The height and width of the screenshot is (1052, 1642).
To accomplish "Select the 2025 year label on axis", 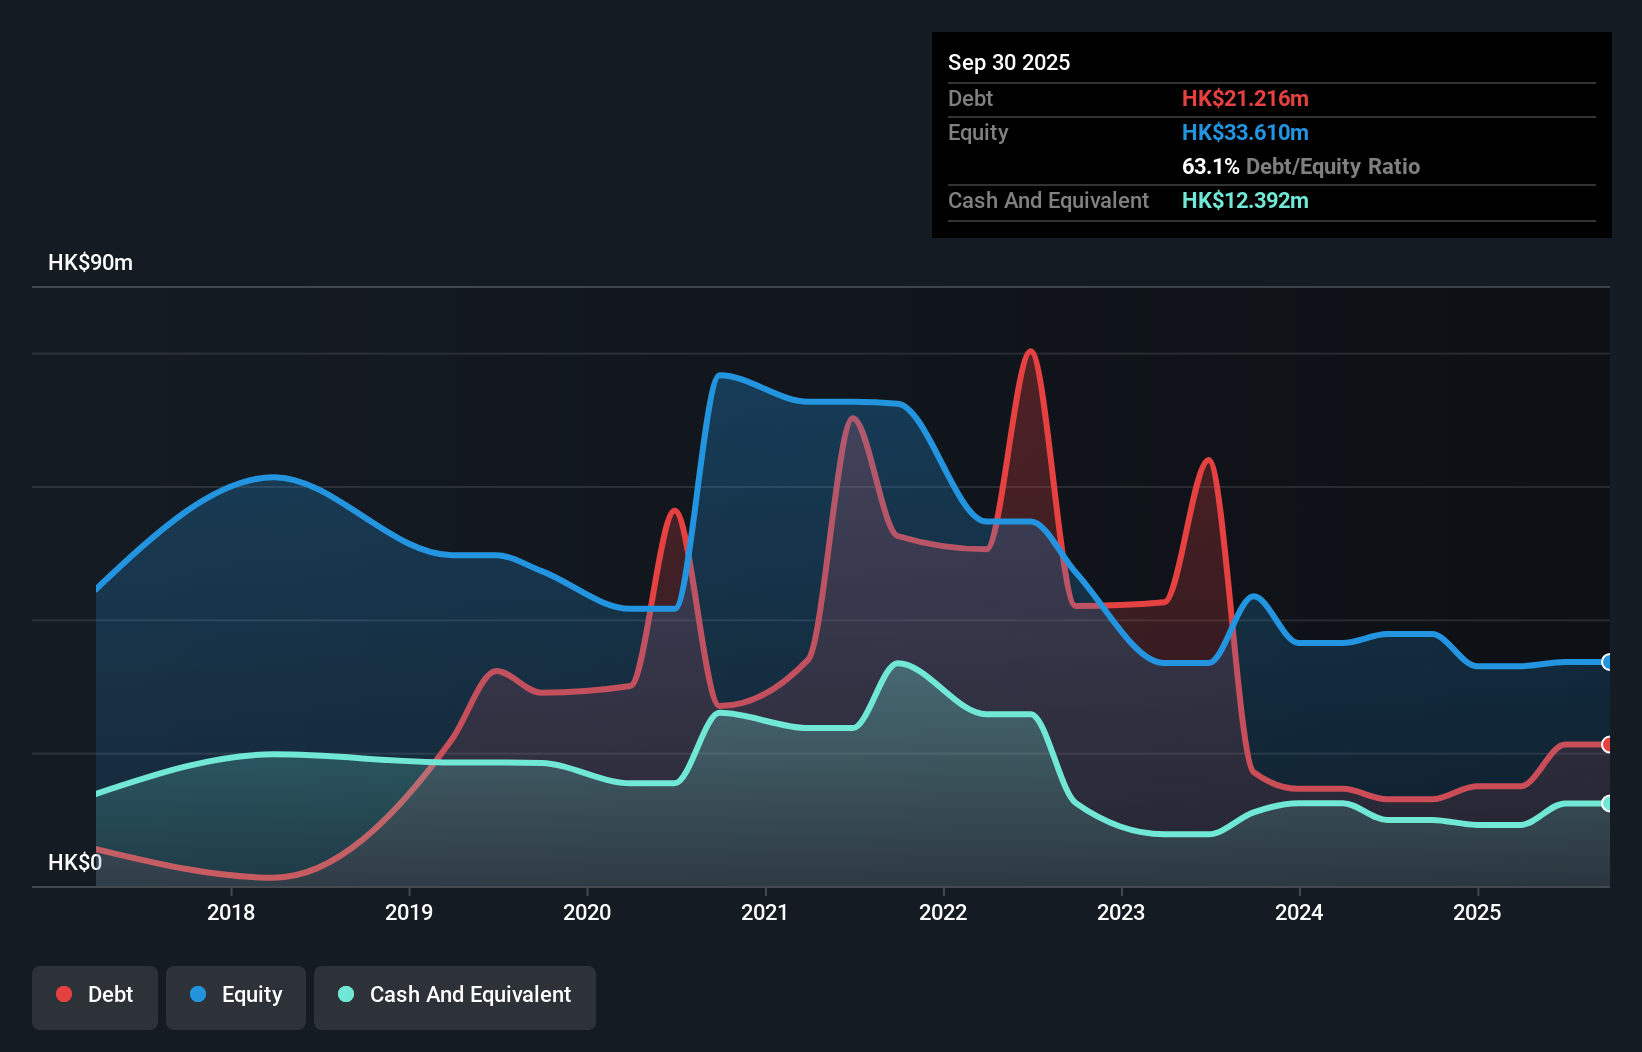I will click(x=1478, y=912).
